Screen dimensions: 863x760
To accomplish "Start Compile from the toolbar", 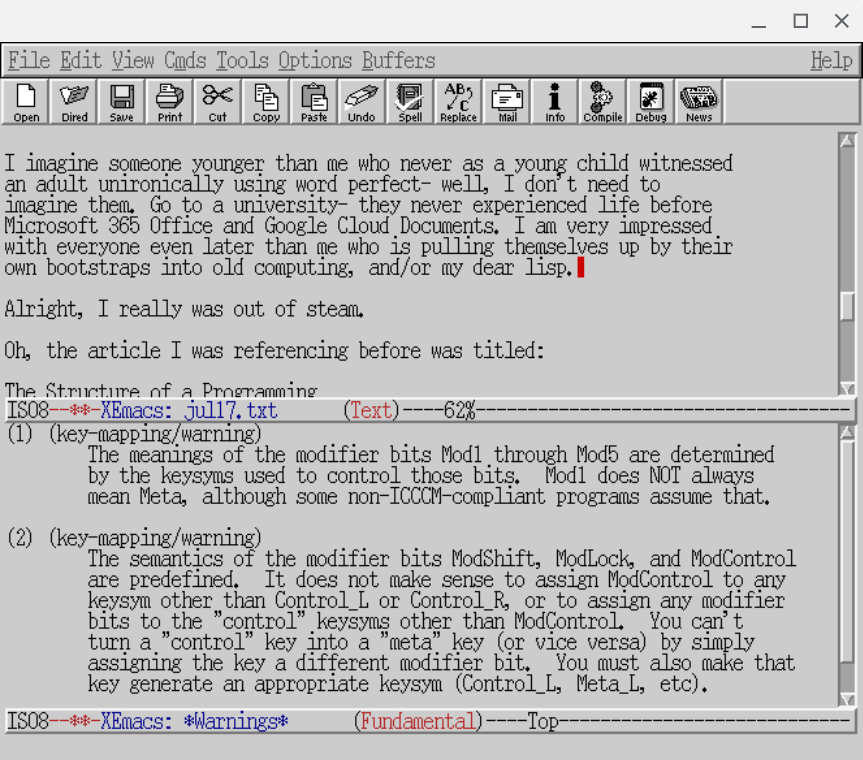I will tap(603, 102).
